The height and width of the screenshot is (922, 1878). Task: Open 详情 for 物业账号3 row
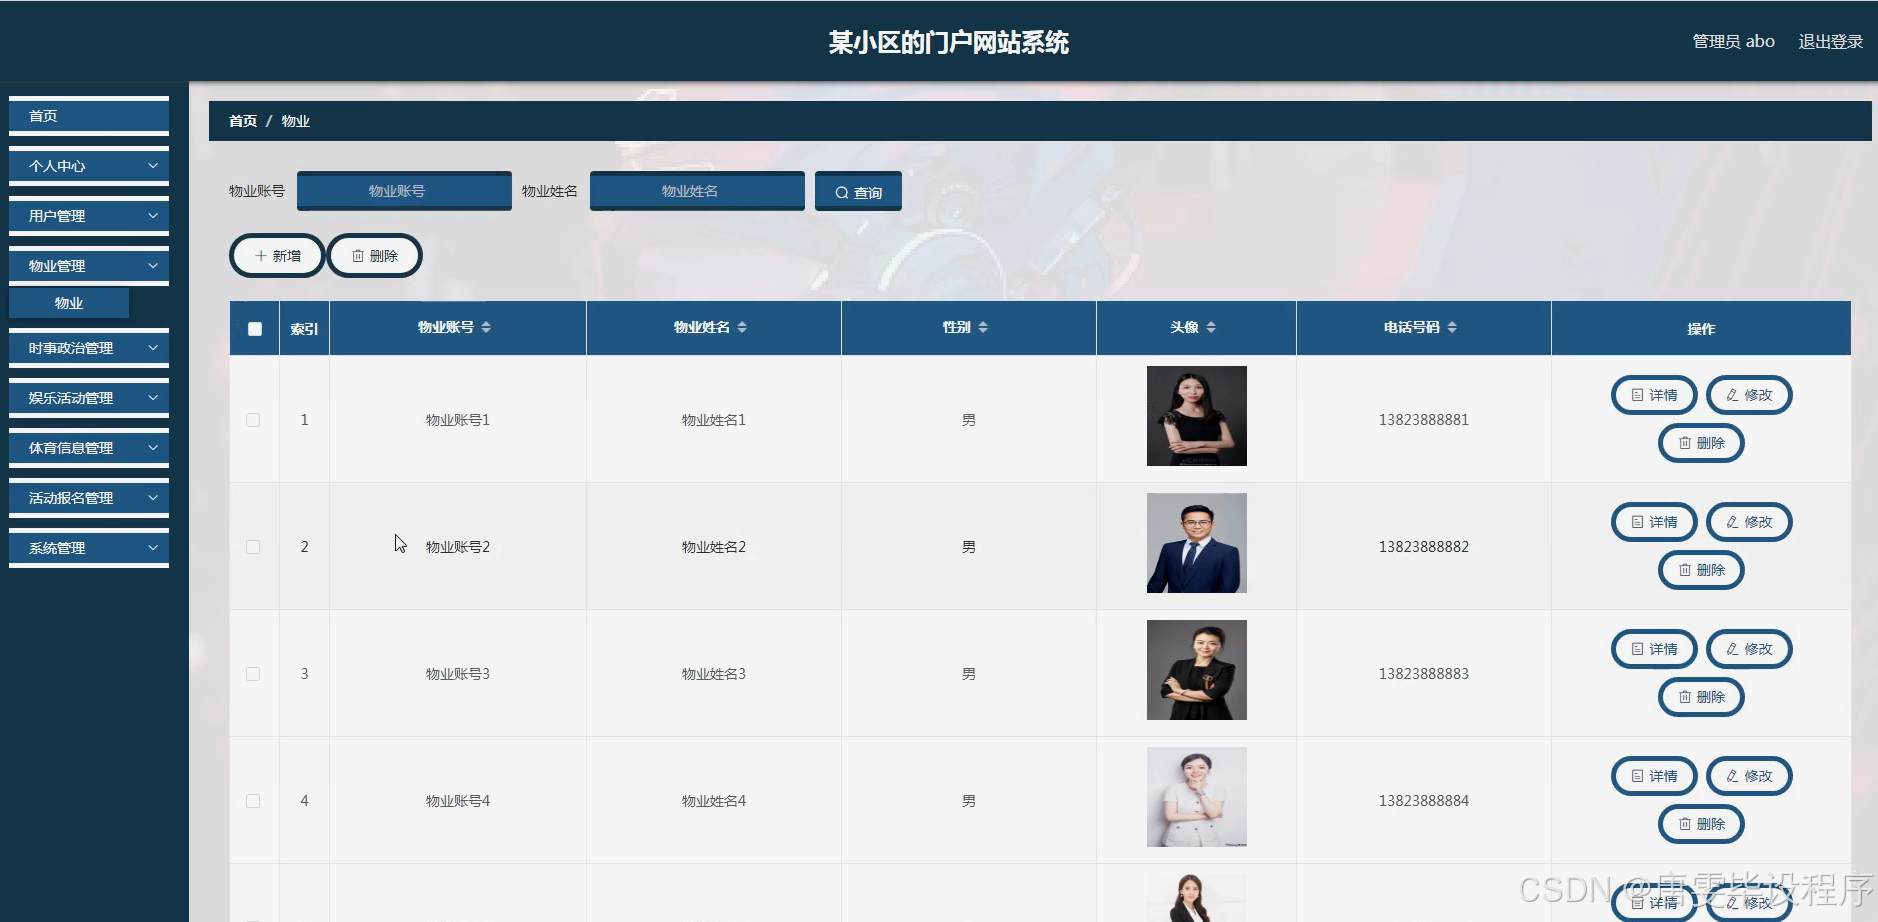click(1654, 649)
